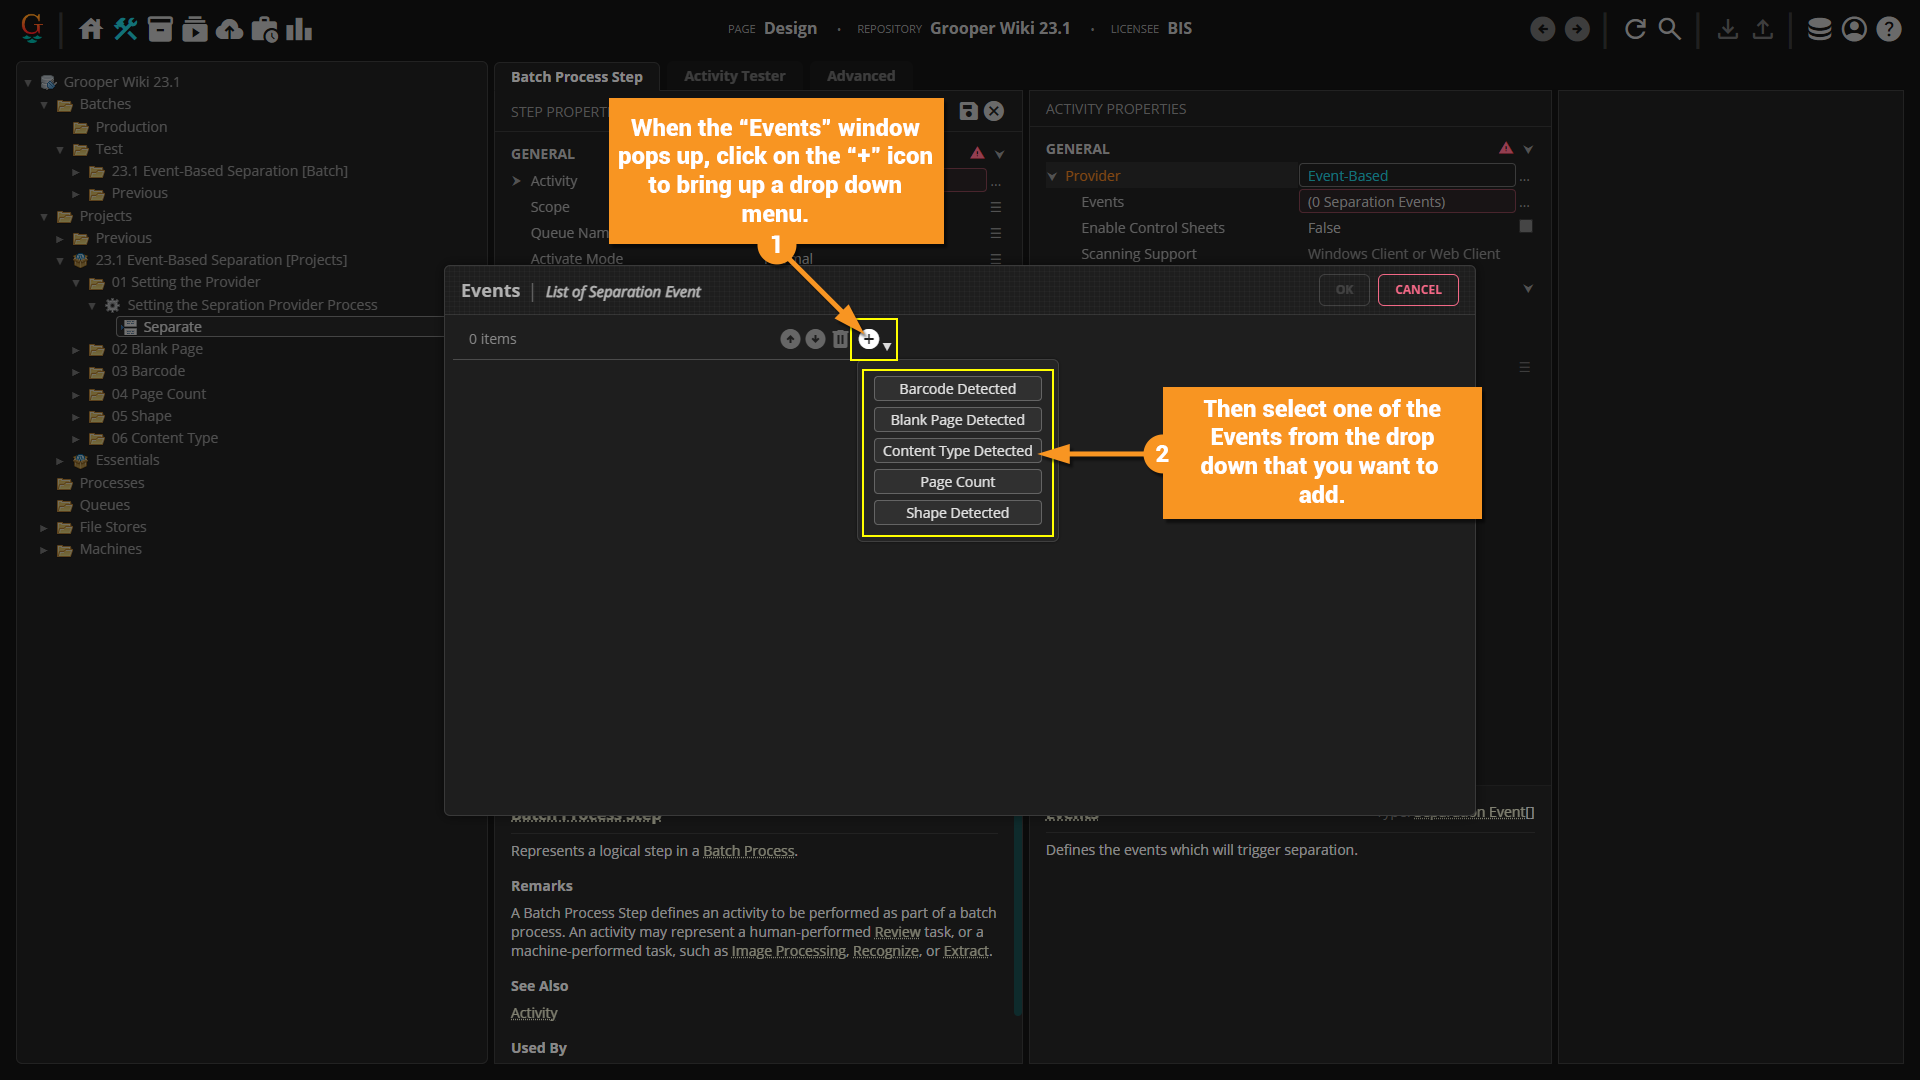Save step properties with disk icon
Image resolution: width=1920 pixels, height=1080 pixels.
968,111
